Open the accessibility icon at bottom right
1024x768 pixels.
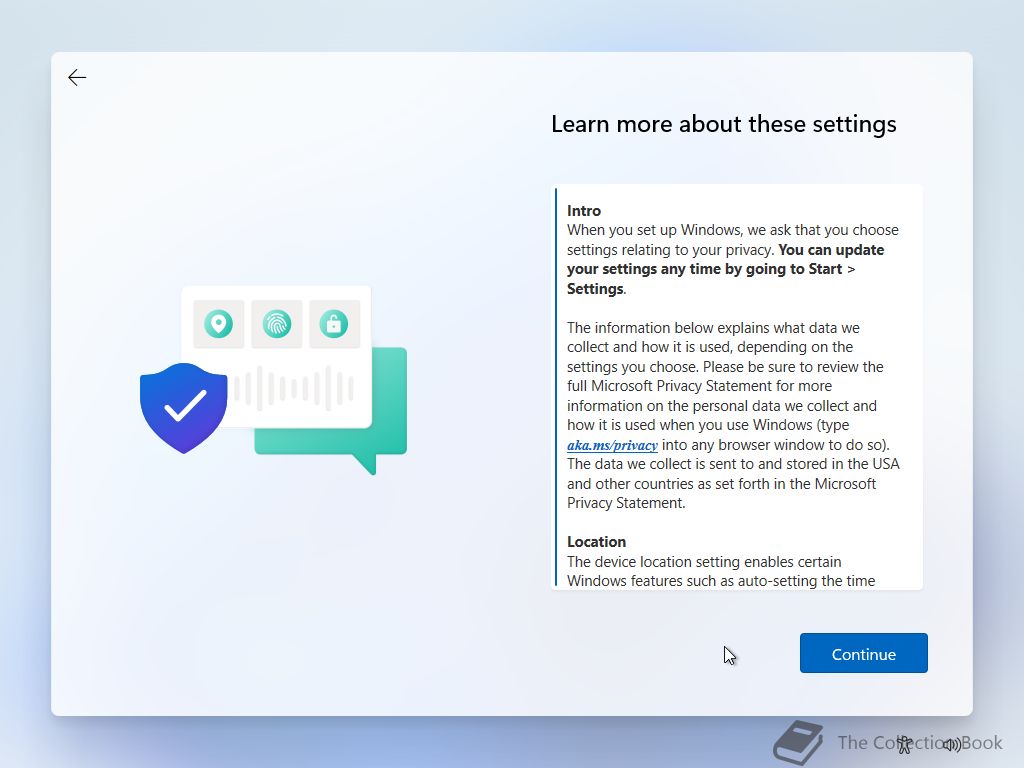(x=904, y=744)
